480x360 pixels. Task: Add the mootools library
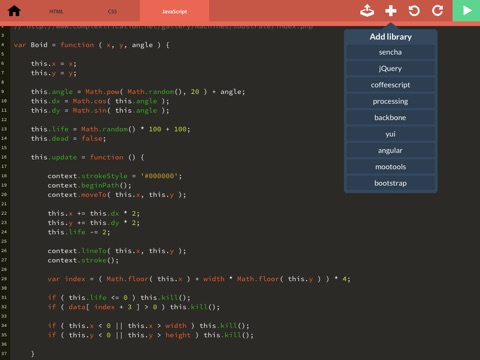pos(390,167)
